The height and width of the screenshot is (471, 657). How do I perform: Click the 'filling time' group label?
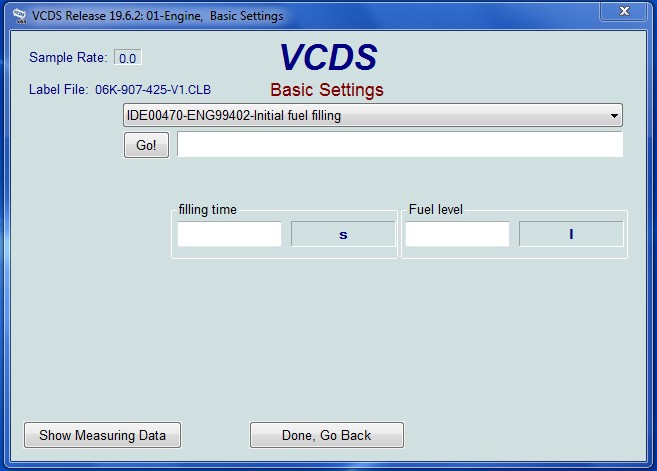(x=207, y=209)
